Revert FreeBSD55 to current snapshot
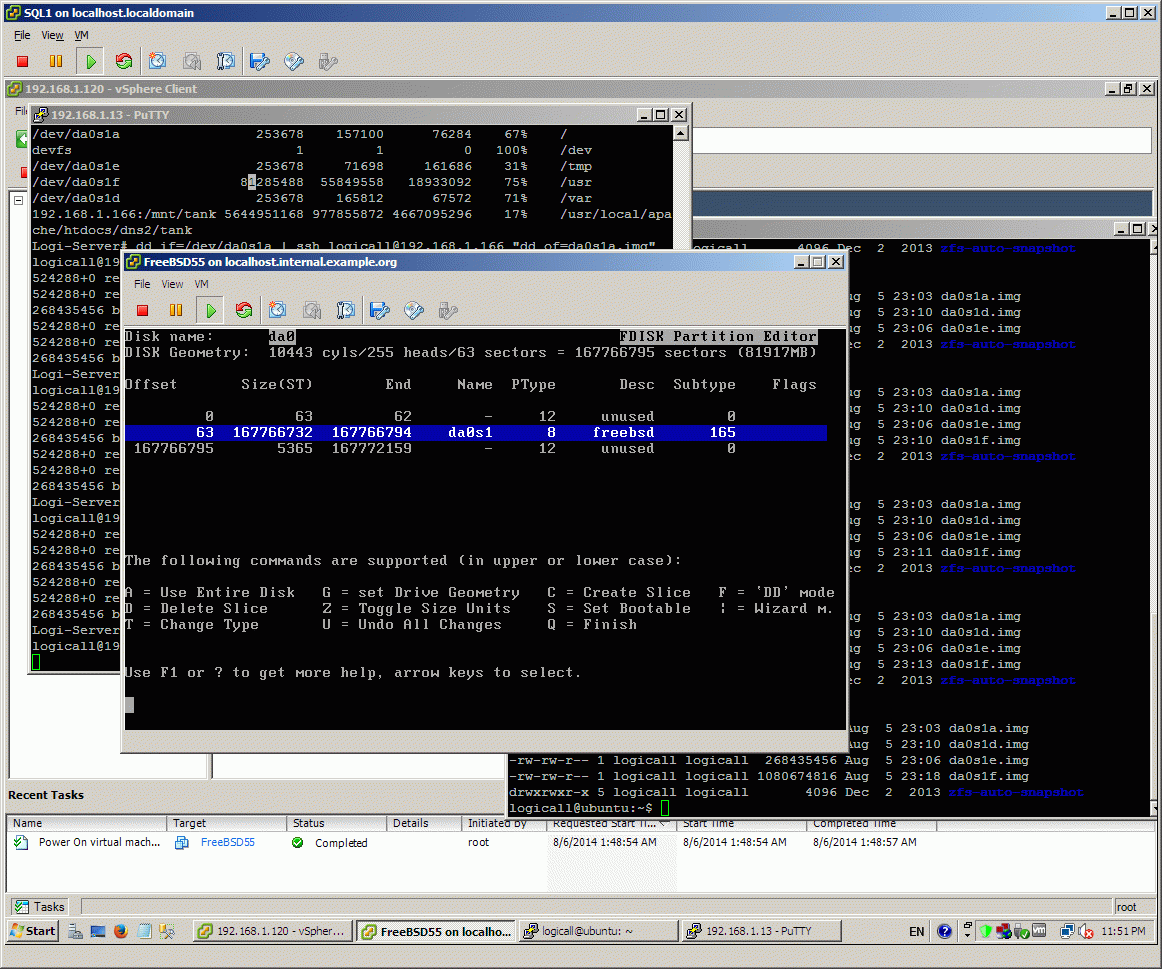 (312, 310)
